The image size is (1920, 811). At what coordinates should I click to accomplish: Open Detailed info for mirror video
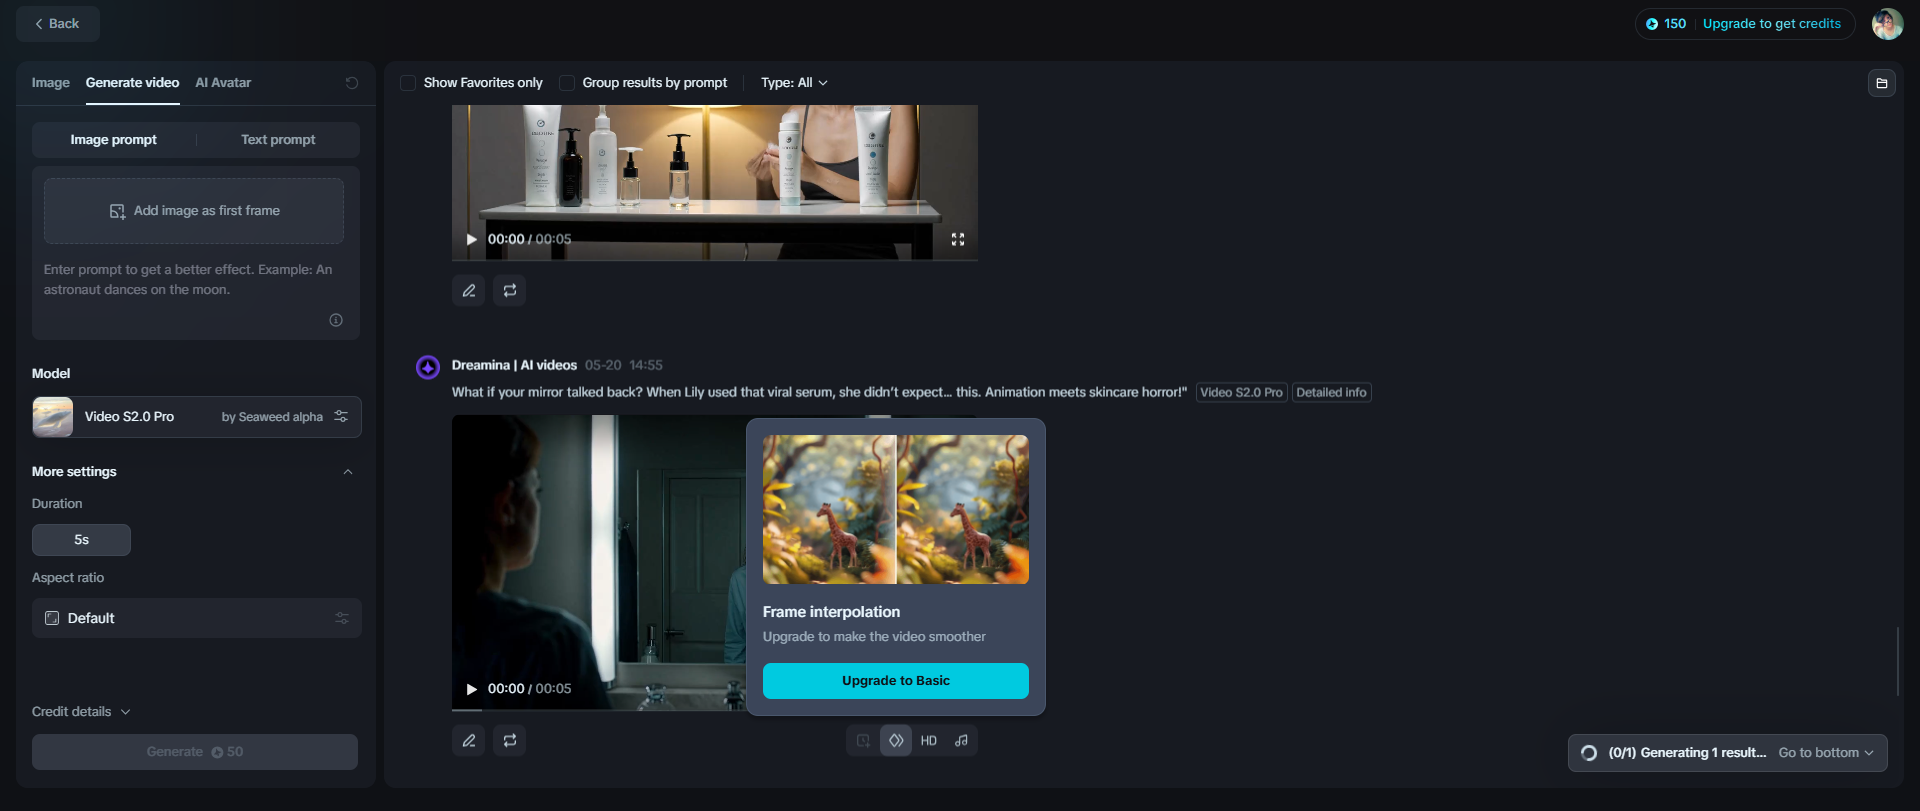pos(1331,393)
